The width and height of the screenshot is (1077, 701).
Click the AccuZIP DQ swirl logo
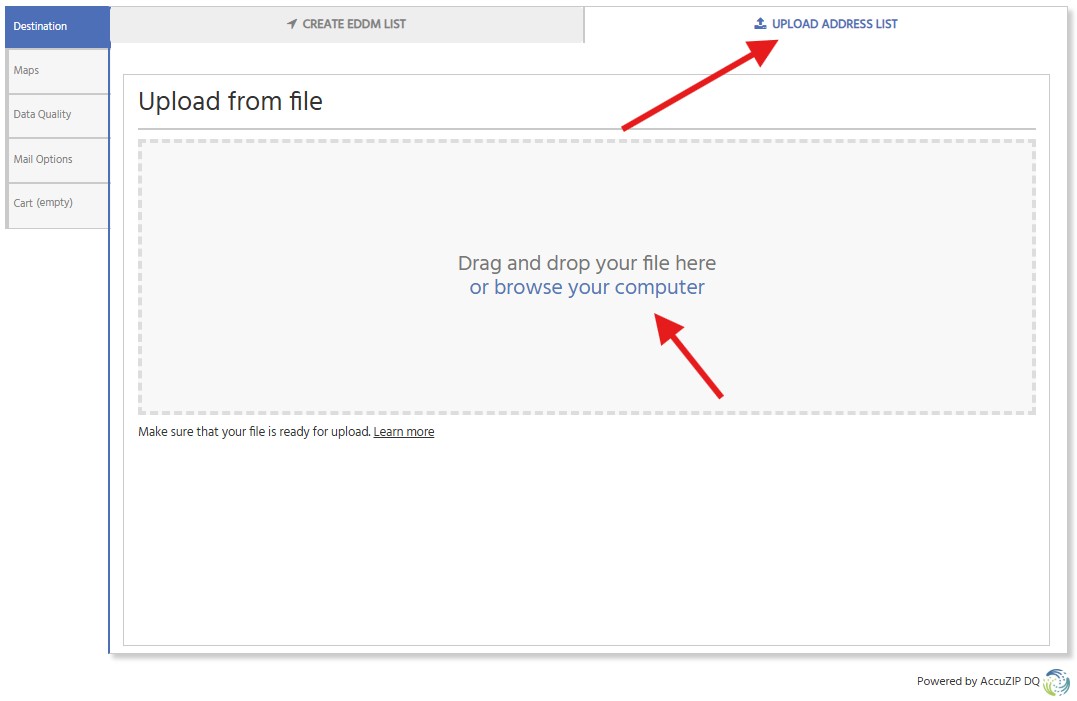(1057, 682)
